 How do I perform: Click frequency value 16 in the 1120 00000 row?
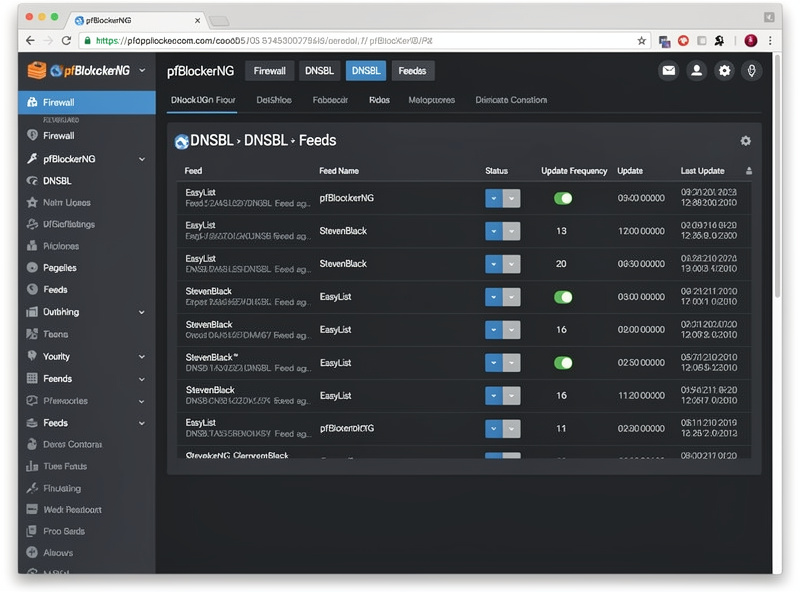pos(561,396)
